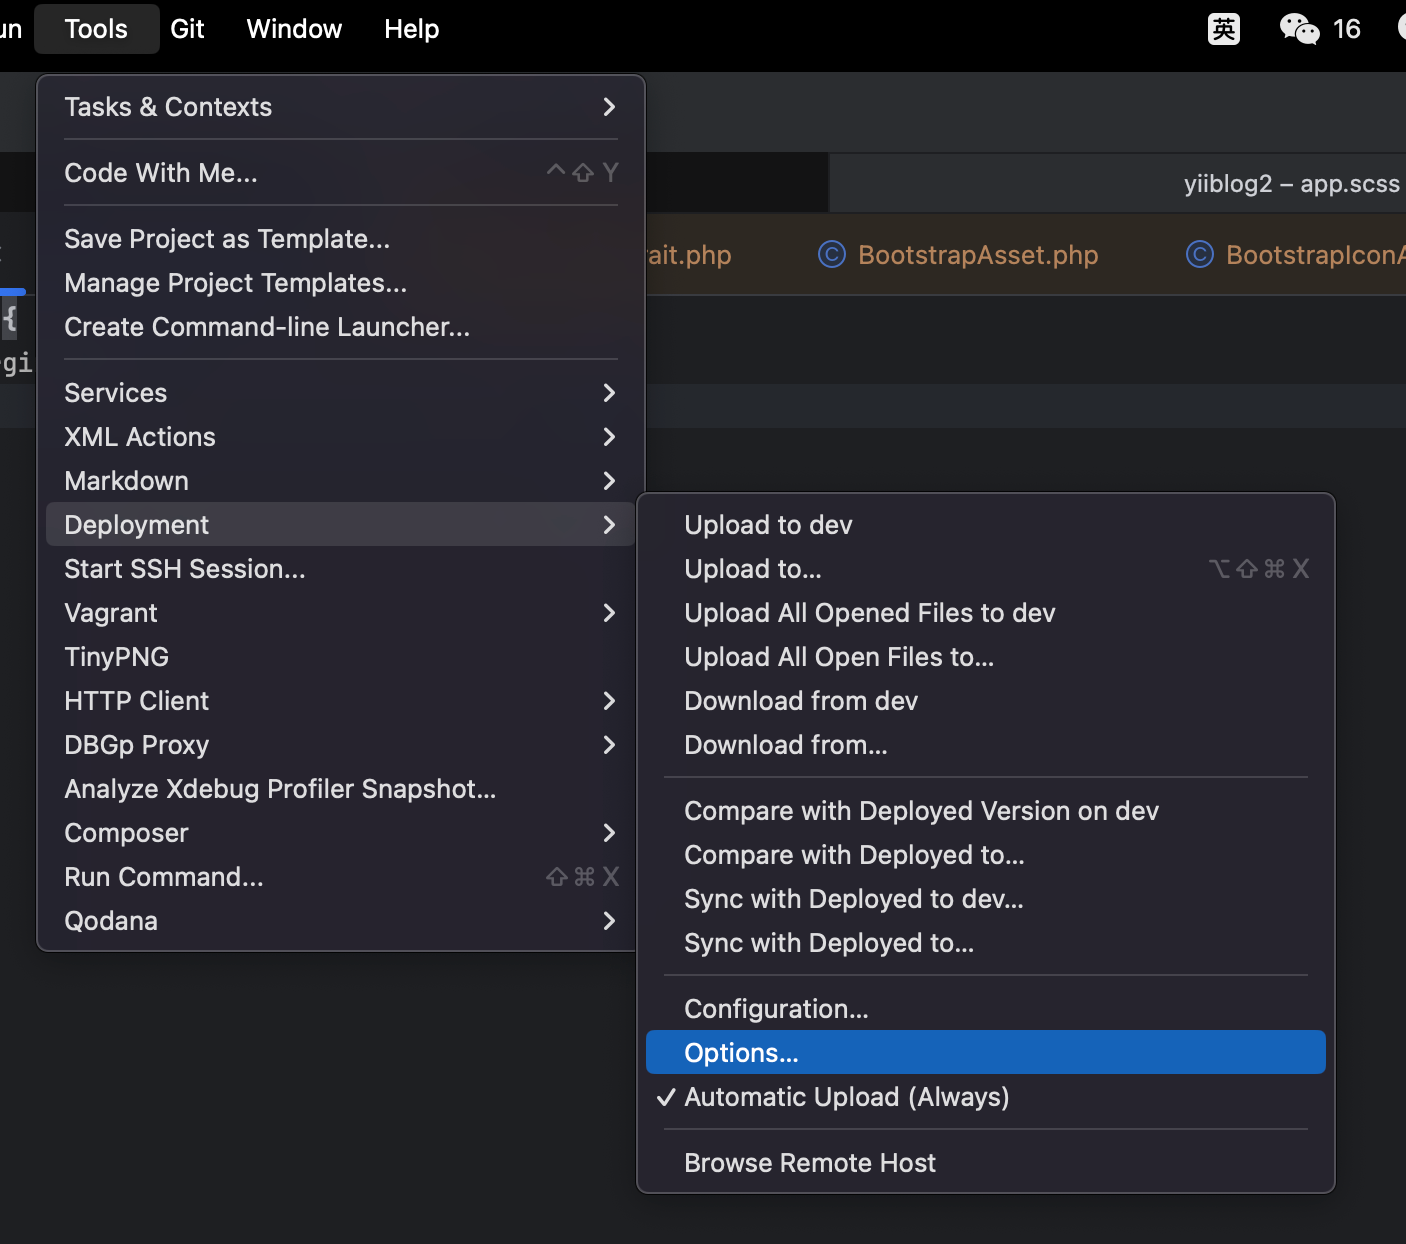Click the WeChat icon in menu bar

coord(1299,29)
